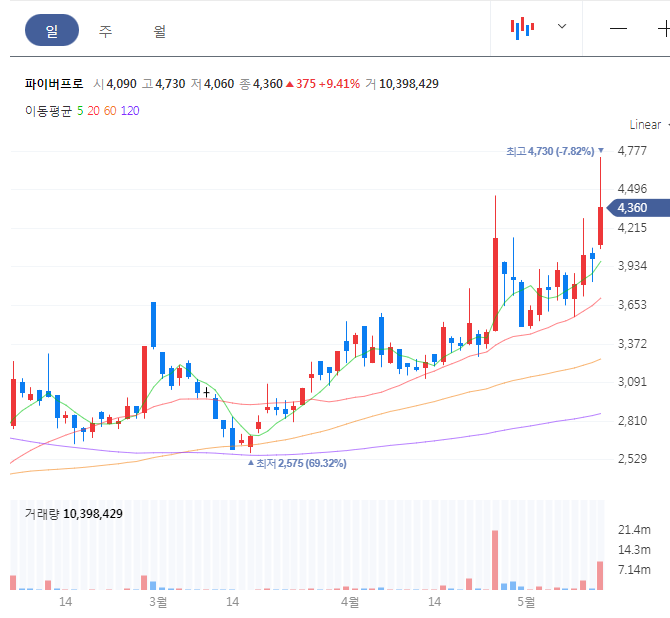Click the 7.14m volume axis label

[x=634, y=570]
